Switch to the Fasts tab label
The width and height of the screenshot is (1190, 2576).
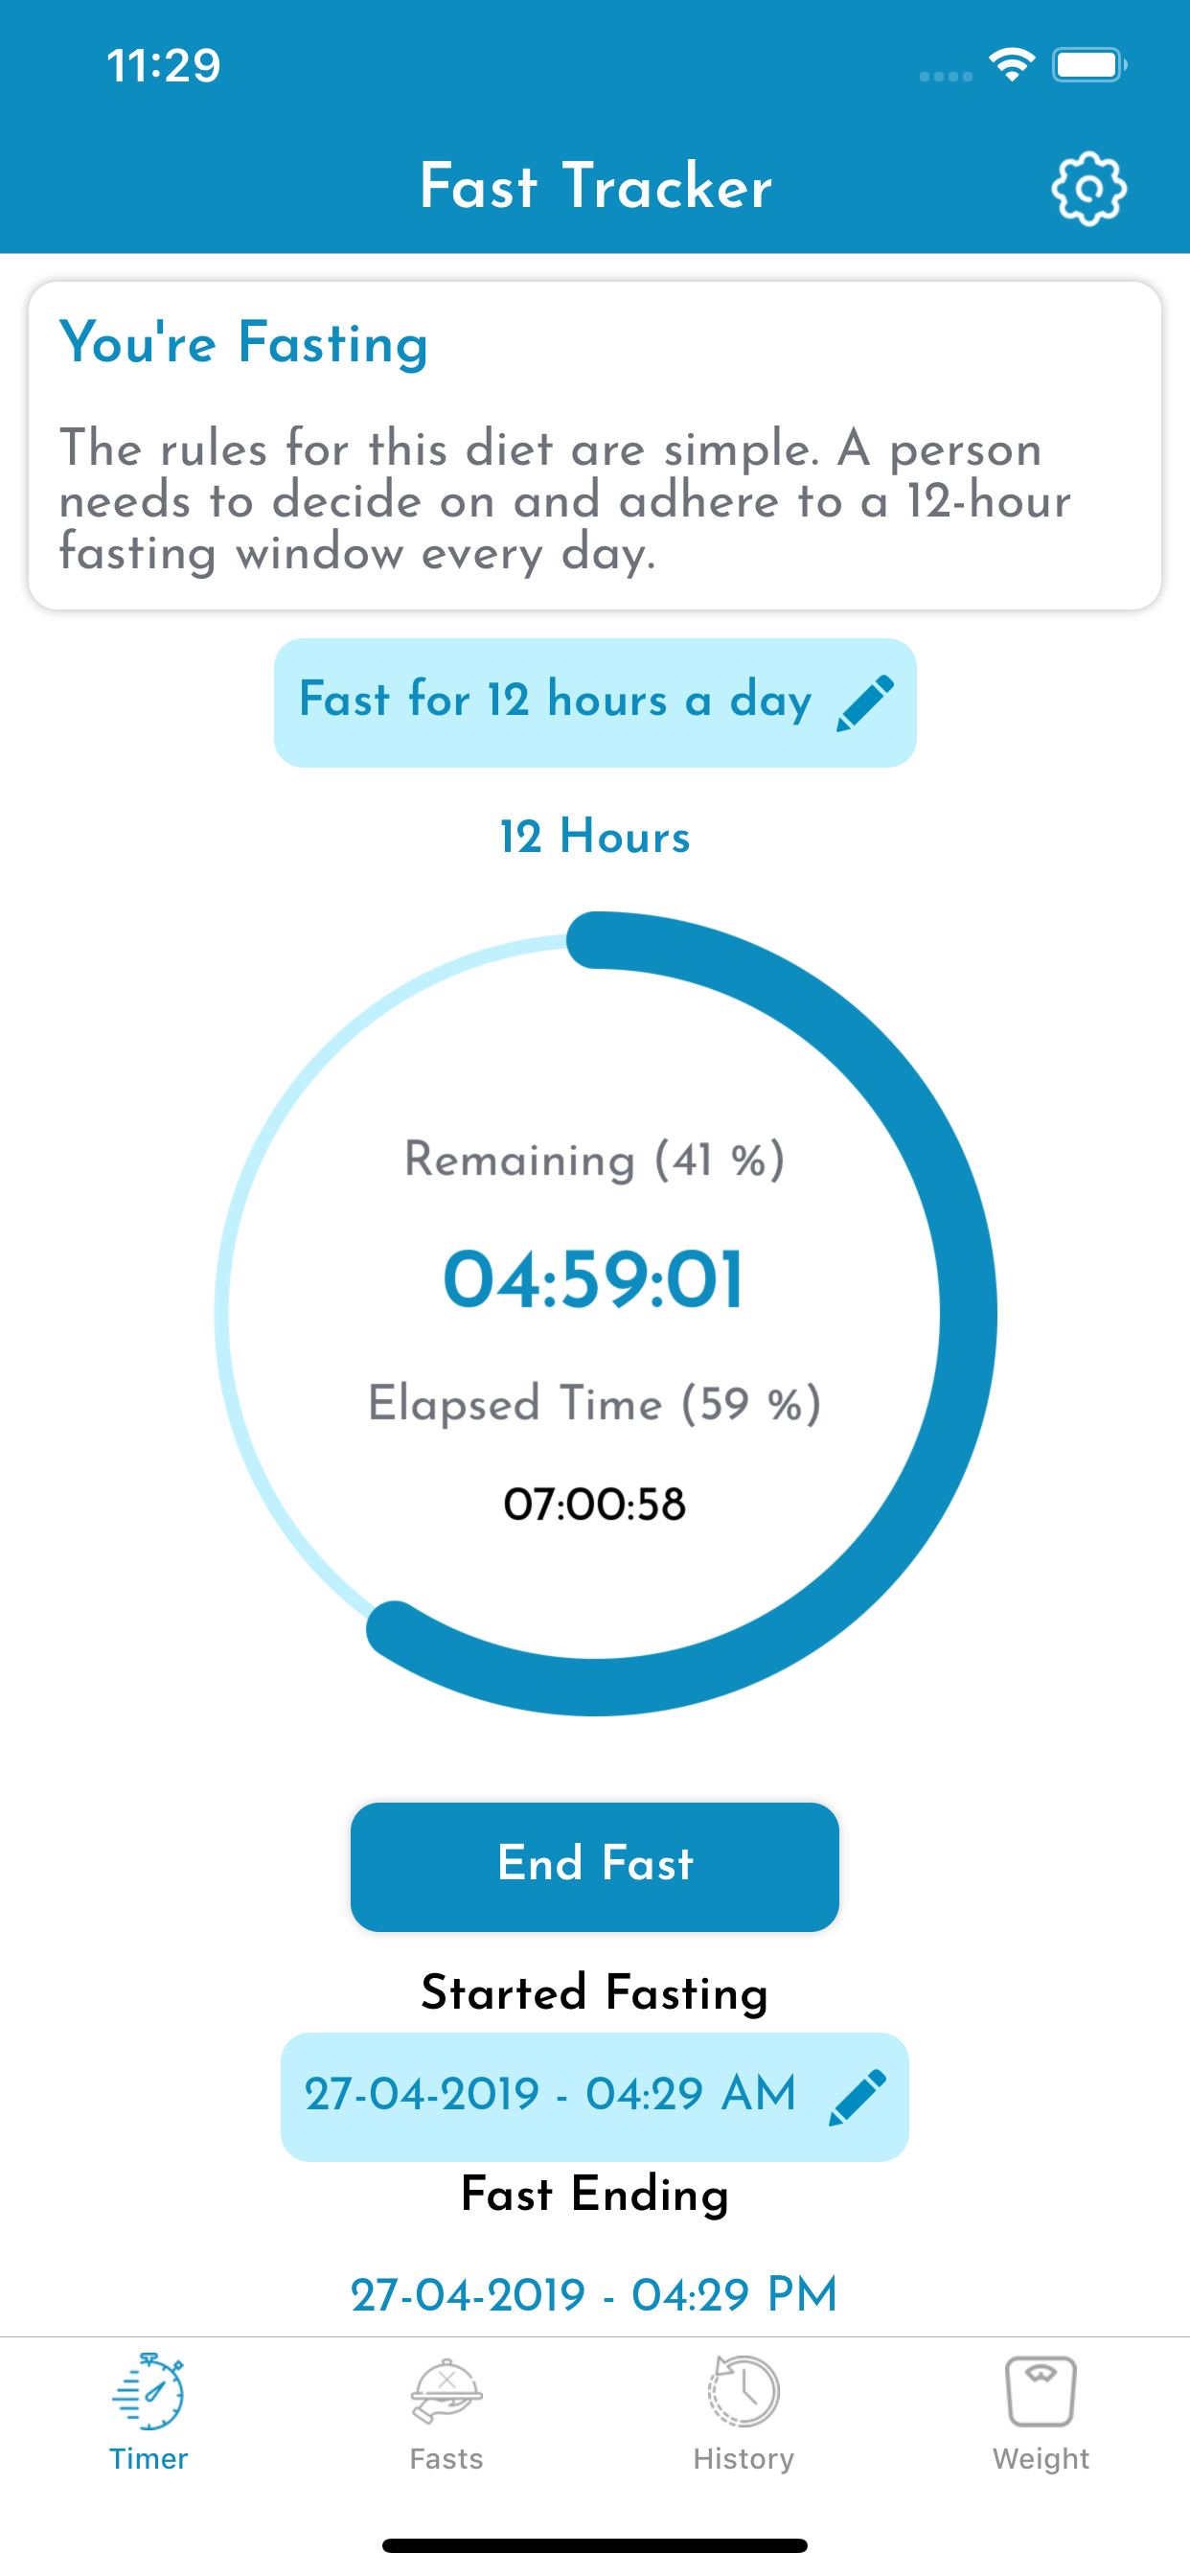(x=446, y=2458)
